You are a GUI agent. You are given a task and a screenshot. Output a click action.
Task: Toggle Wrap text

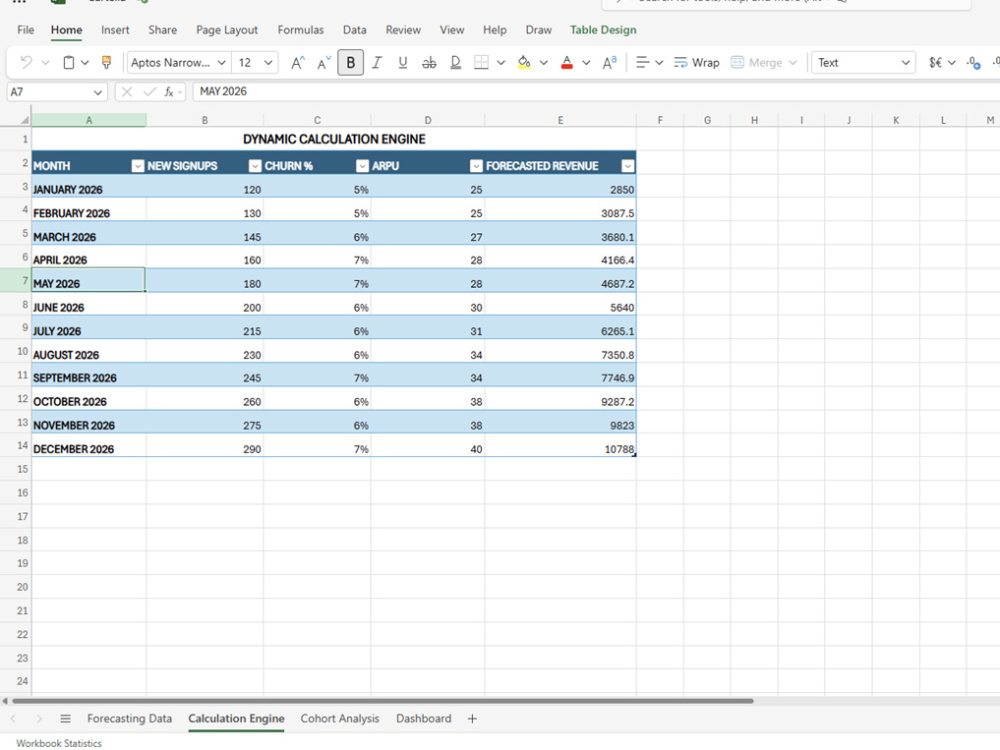(x=696, y=62)
